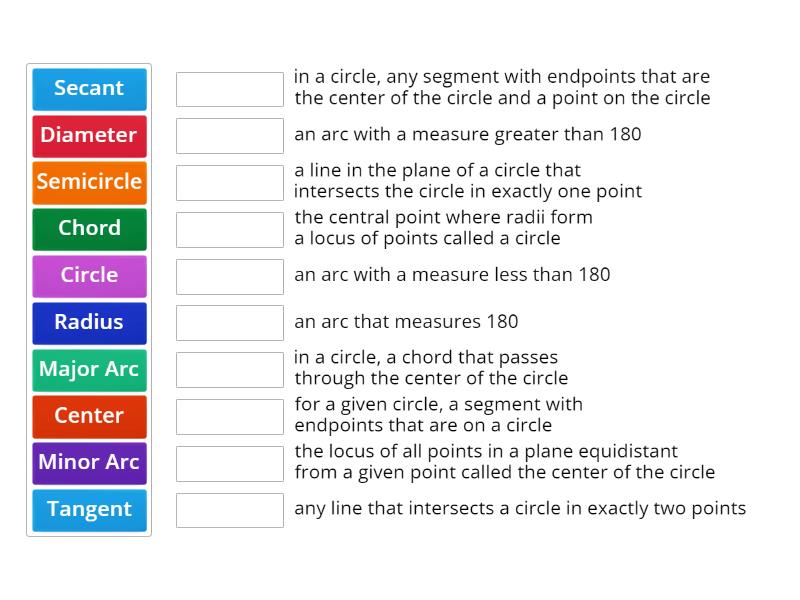The height and width of the screenshot is (600, 800).
Task: Click the answer box for central point where radii form
Action: pos(230,229)
